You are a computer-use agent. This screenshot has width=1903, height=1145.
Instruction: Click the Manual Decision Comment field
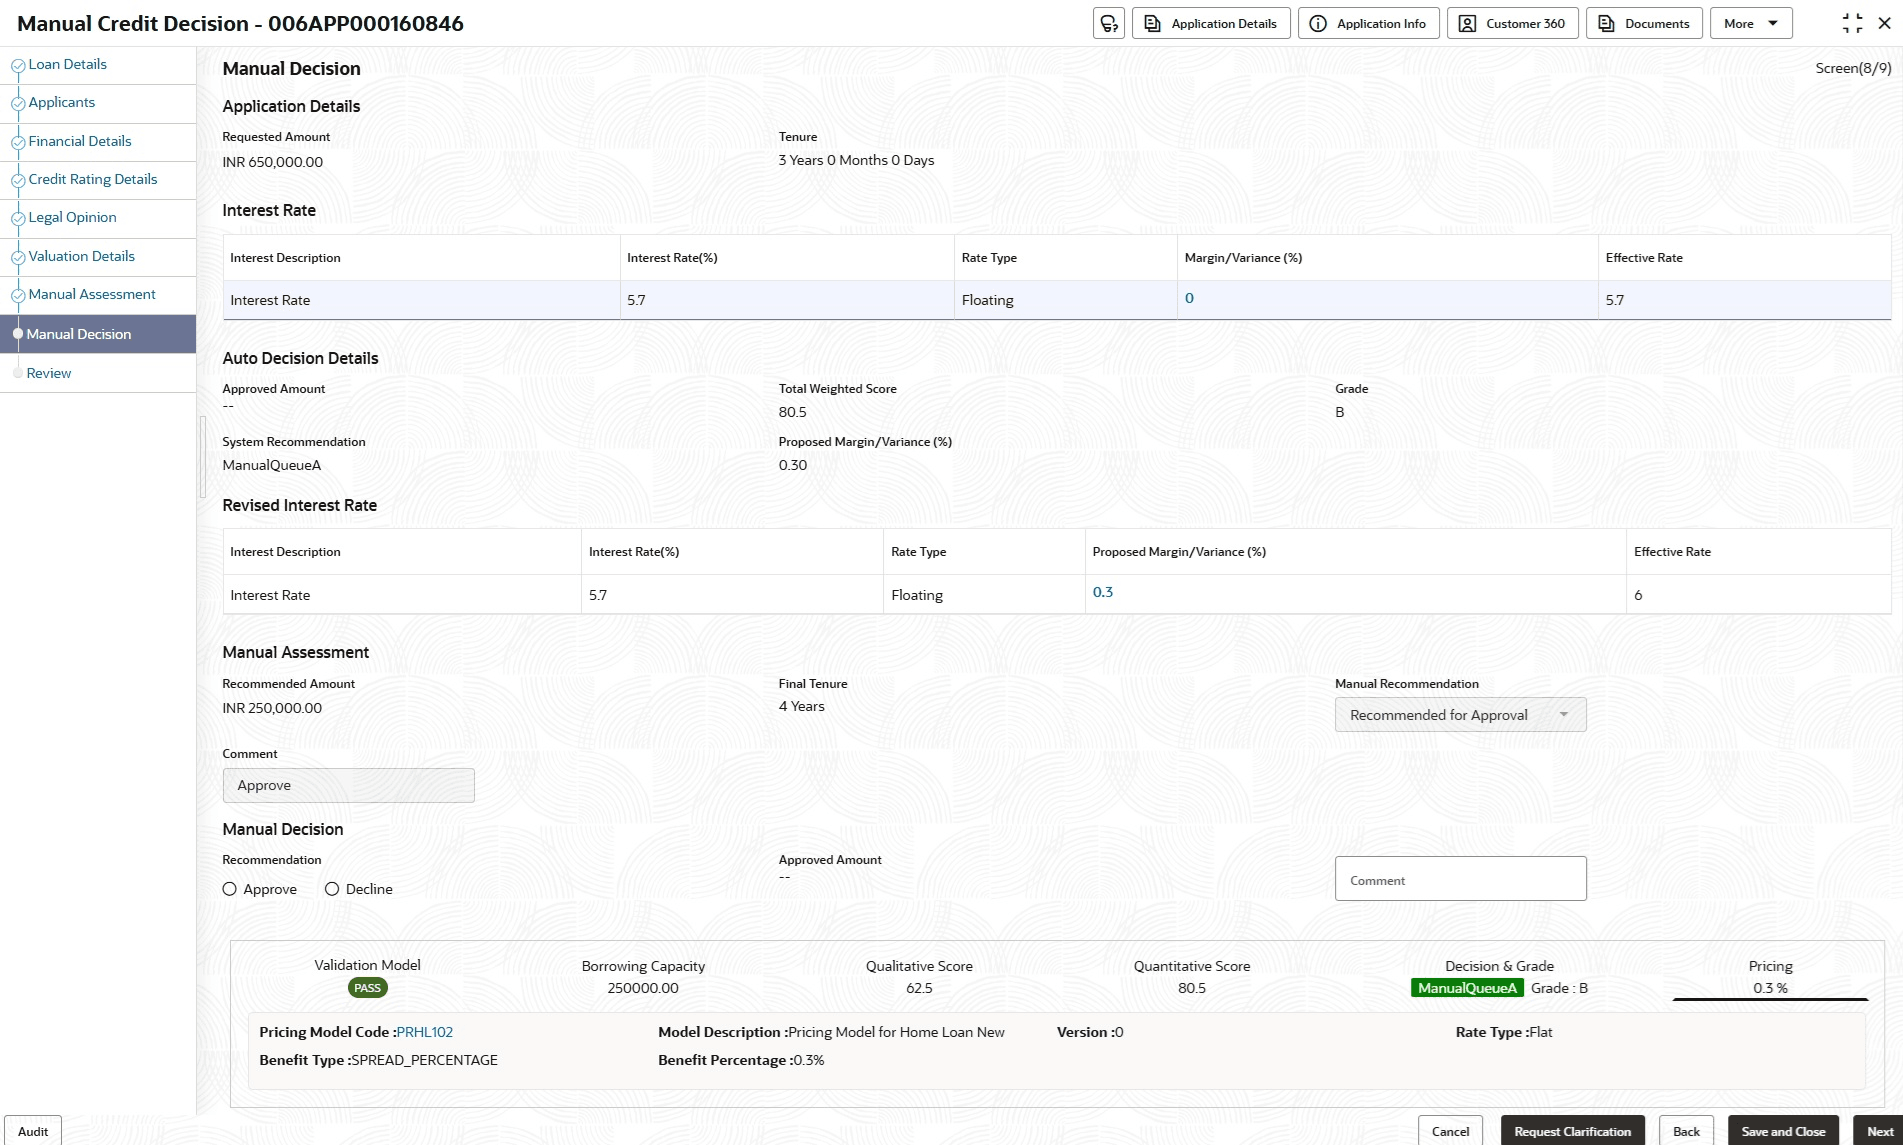tap(1460, 879)
